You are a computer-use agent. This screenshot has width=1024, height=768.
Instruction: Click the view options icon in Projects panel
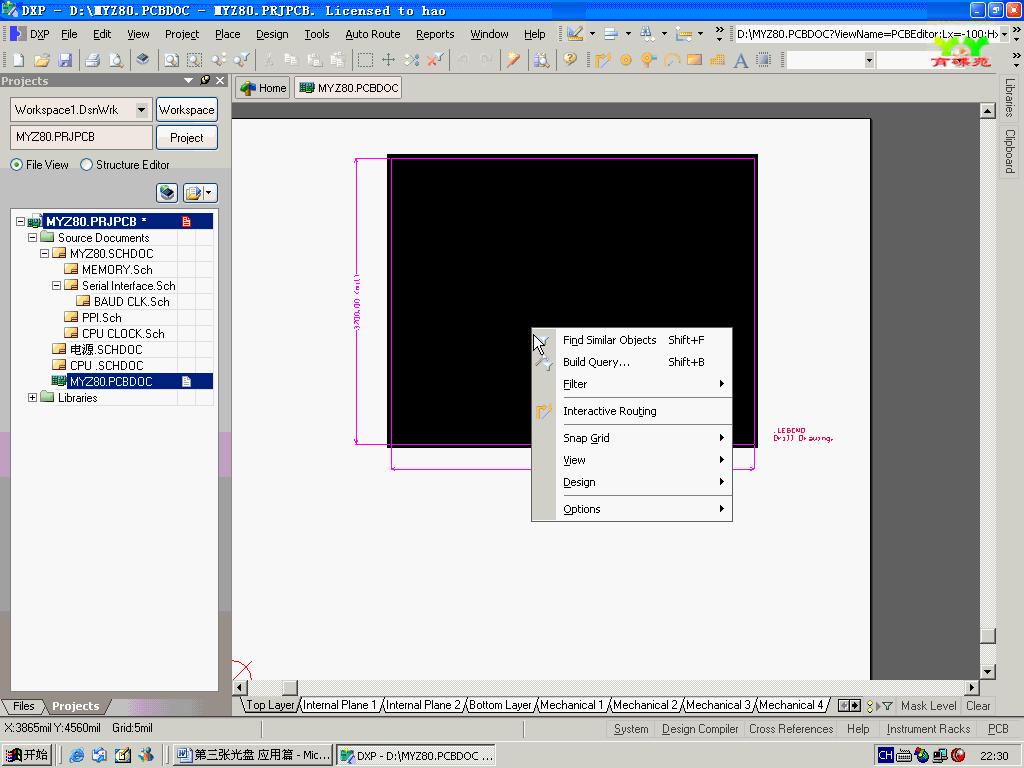[x=200, y=193]
